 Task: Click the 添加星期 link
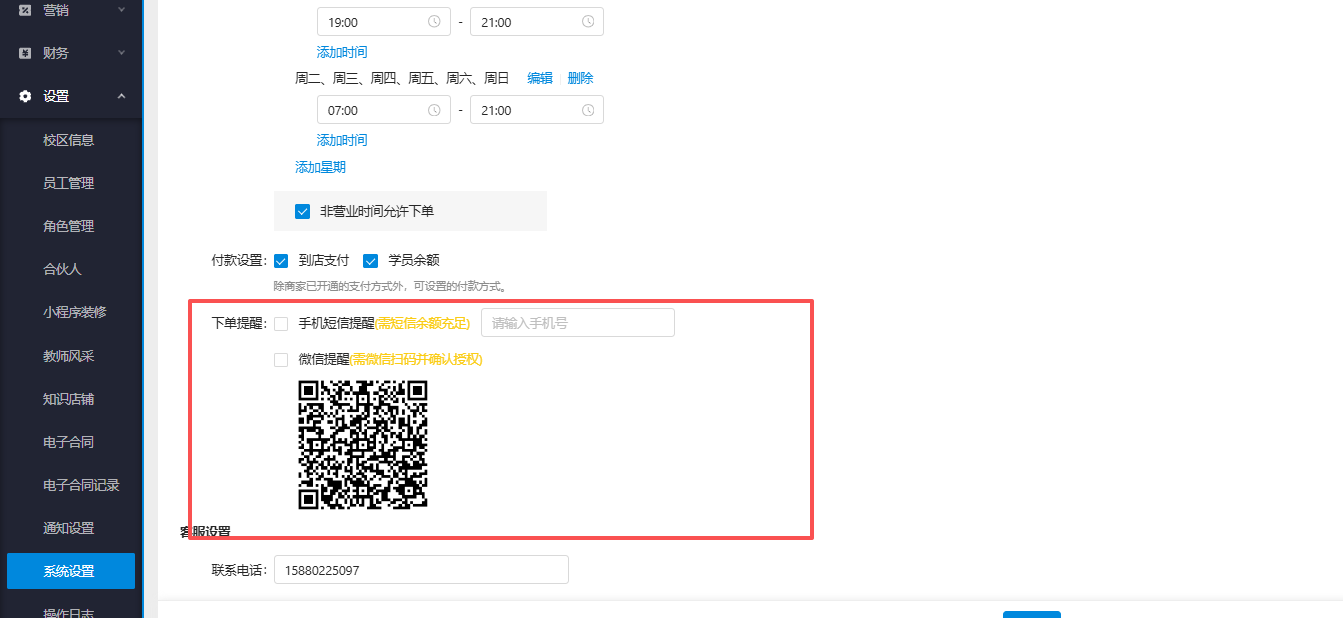pos(320,167)
